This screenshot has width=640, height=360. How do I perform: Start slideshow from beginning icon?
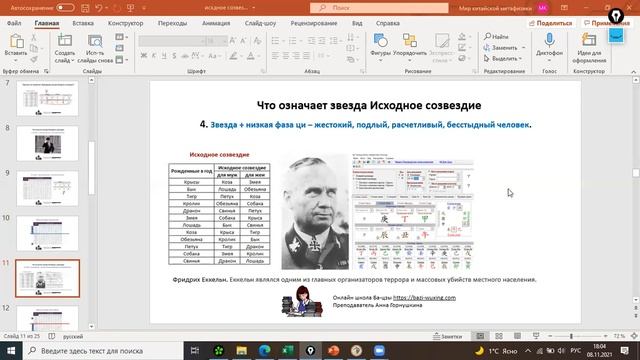coord(131,8)
